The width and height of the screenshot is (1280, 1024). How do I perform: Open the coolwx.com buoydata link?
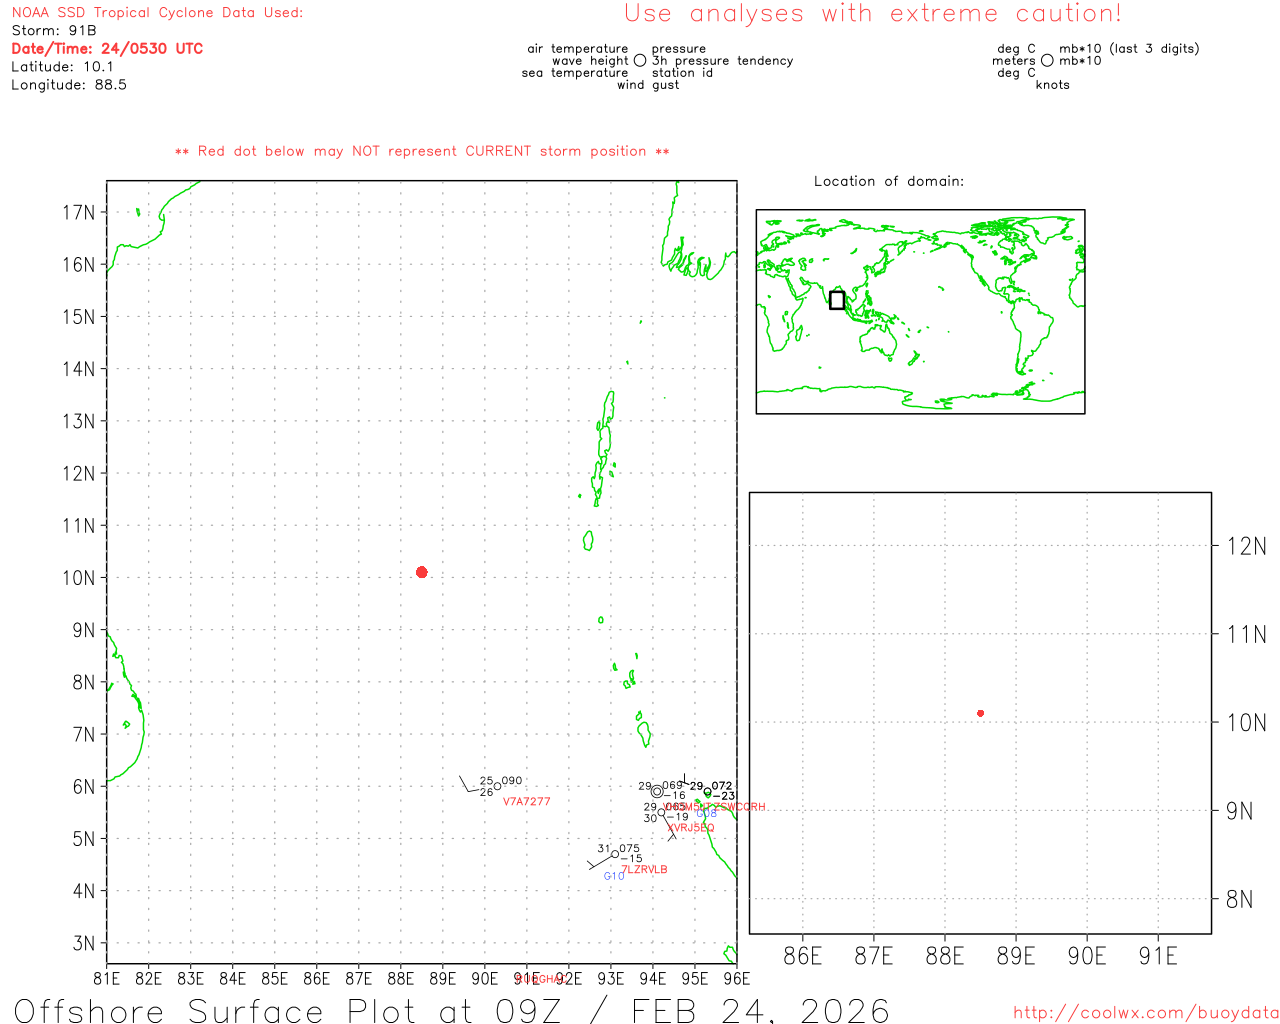1146,1013
